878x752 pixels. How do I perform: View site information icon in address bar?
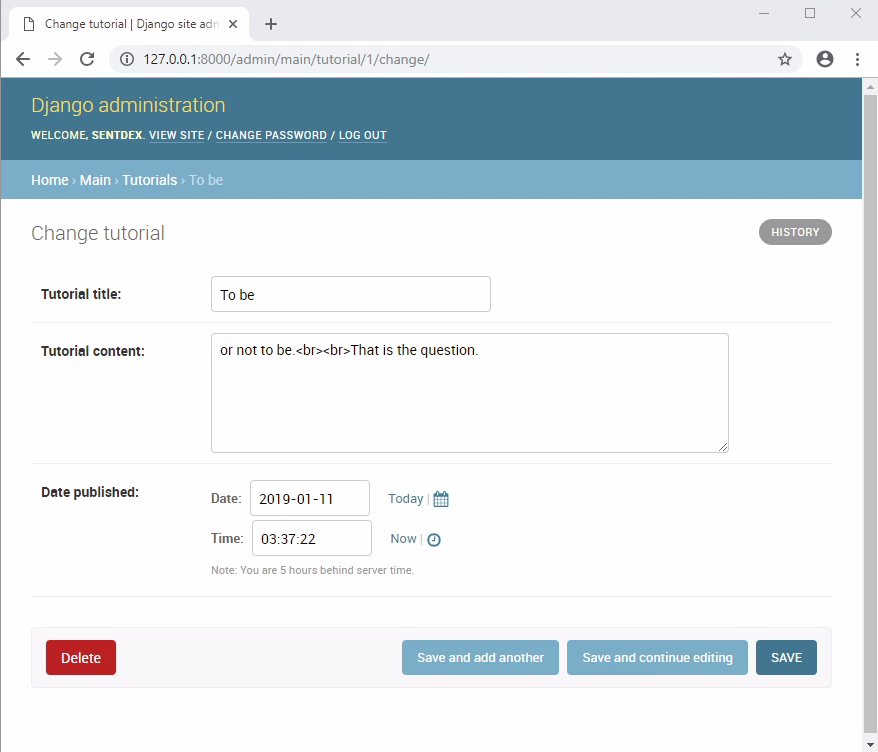[127, 59]
